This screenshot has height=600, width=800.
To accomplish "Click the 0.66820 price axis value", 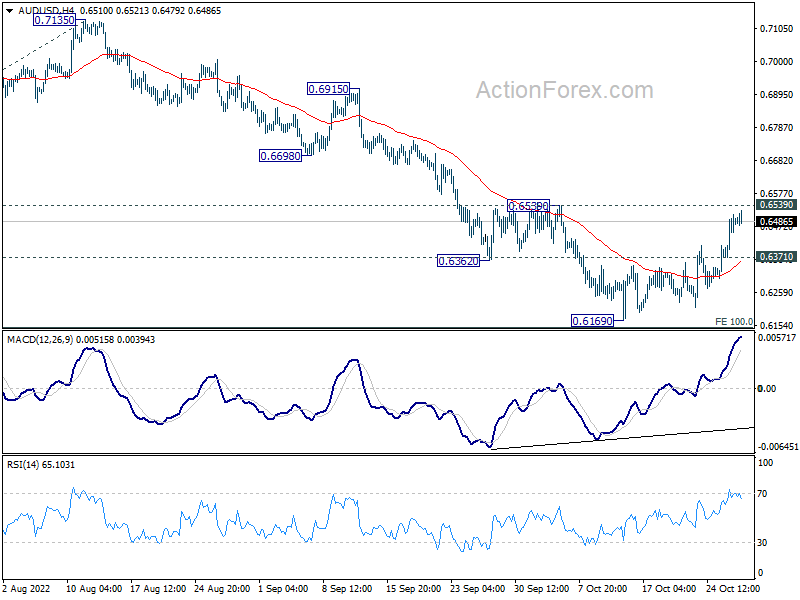I will [x=777, y=160].
